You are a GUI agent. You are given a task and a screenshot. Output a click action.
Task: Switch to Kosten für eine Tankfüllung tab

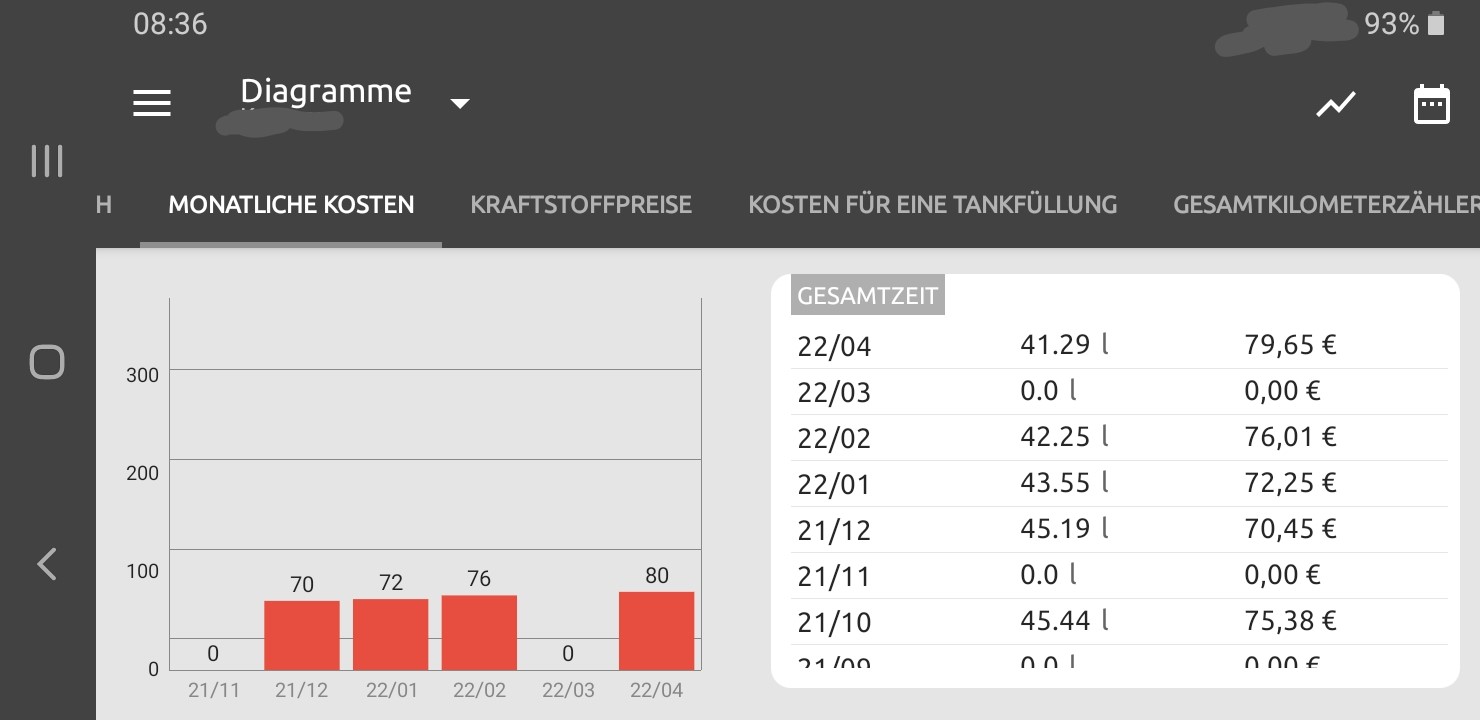(x=932, y=205)
